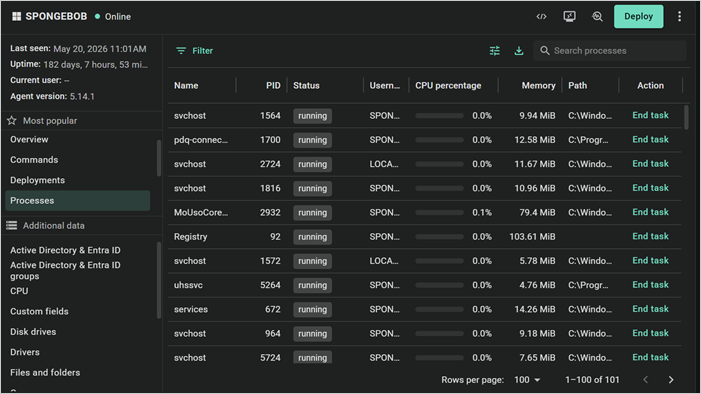The height and width of the screenshot is (394, 701).
Task: Click the process table vertical scrollbar
Action: point(686,117)
